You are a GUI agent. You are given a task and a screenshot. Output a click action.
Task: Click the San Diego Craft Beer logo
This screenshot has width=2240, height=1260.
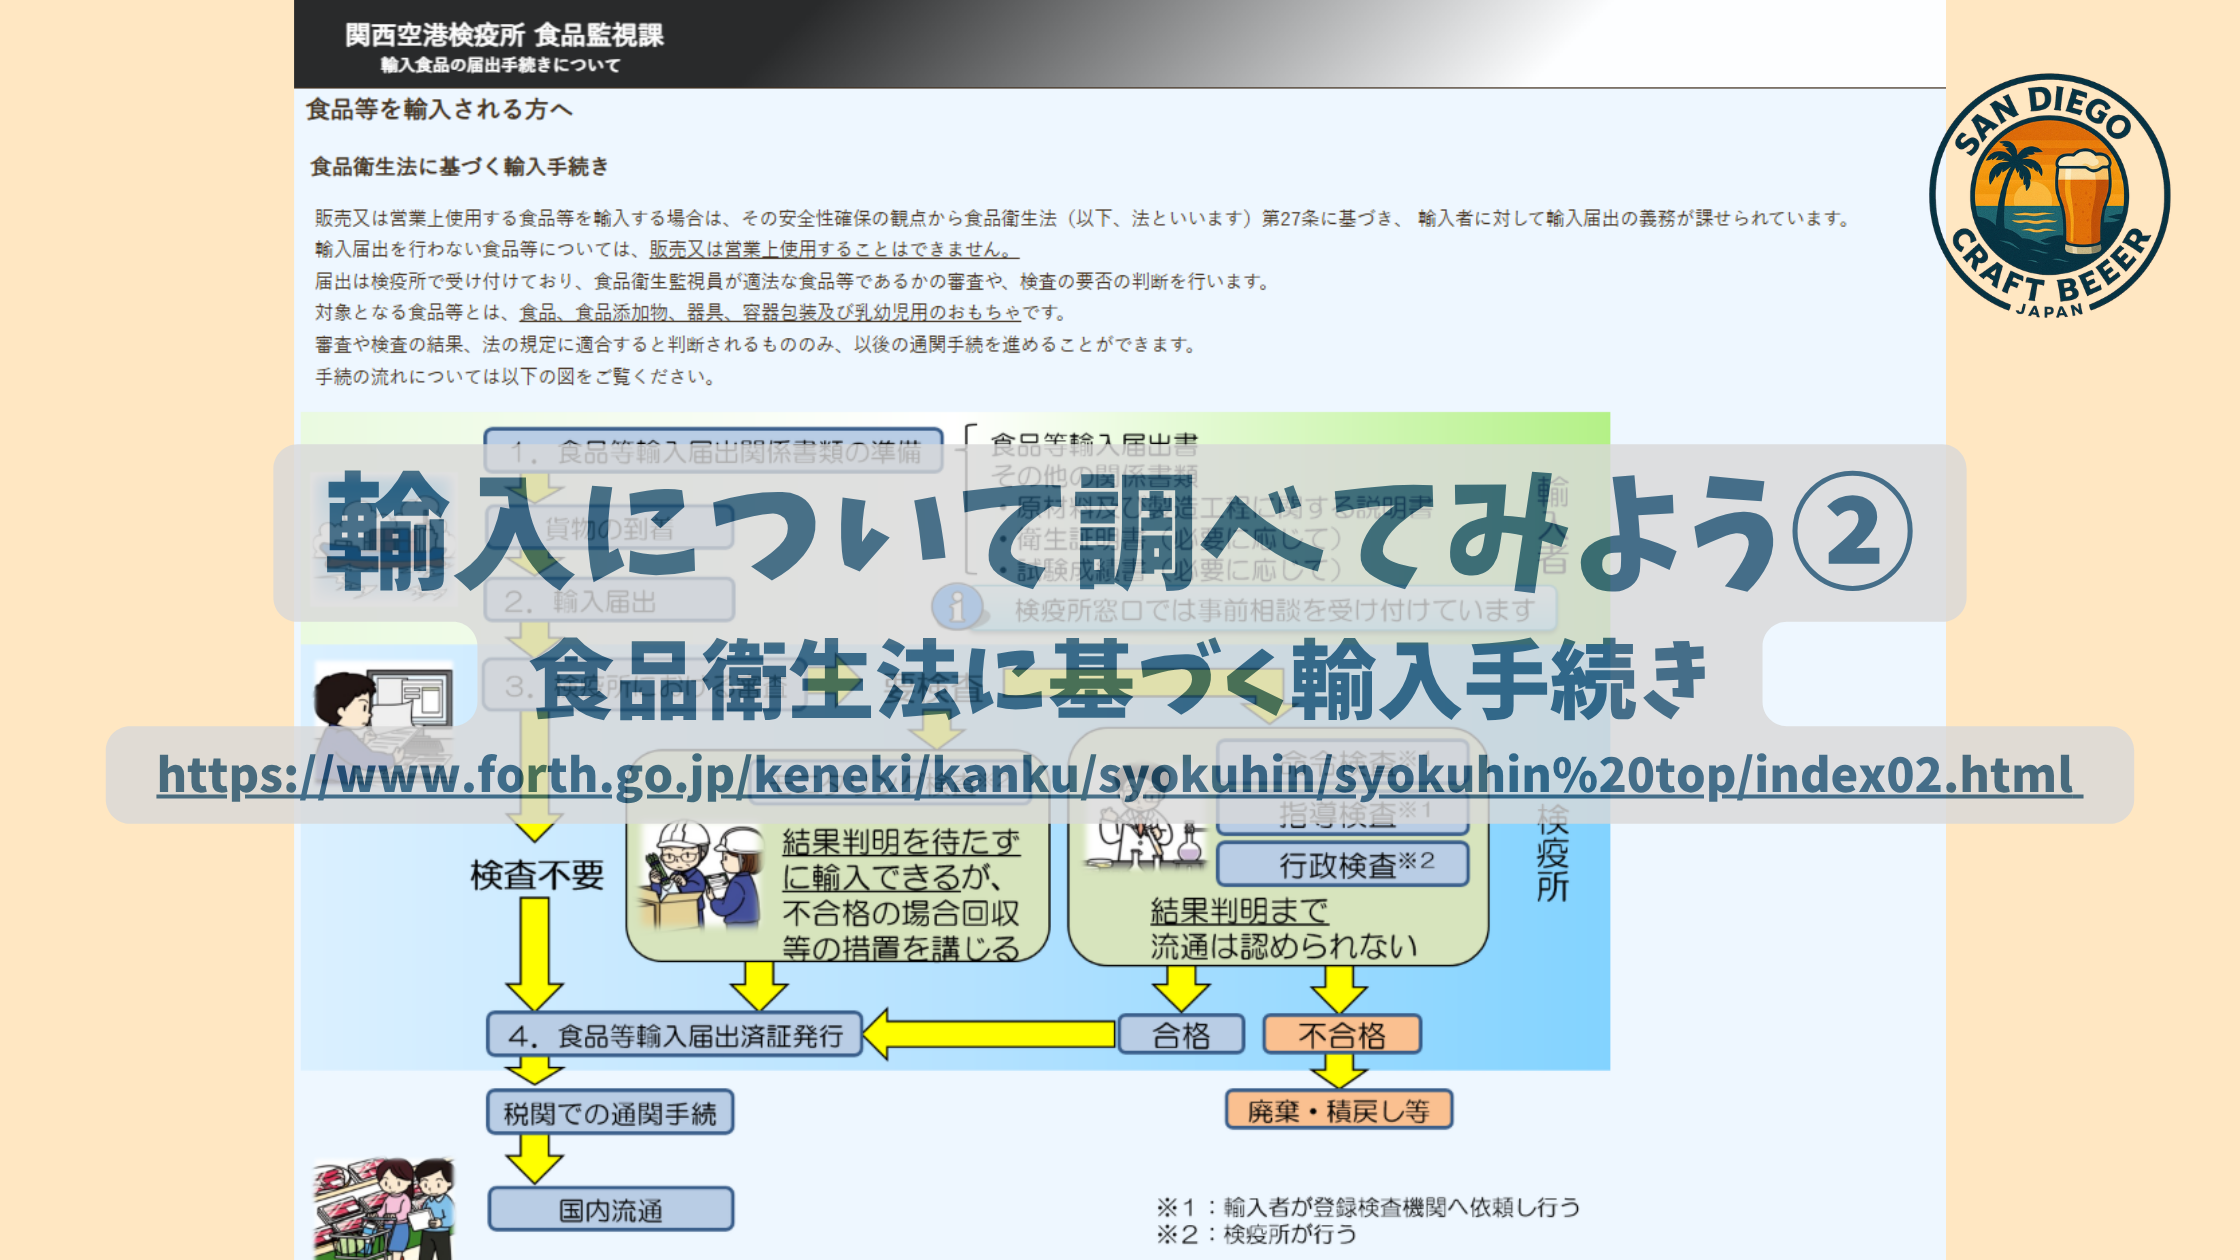click(2049, 196)
